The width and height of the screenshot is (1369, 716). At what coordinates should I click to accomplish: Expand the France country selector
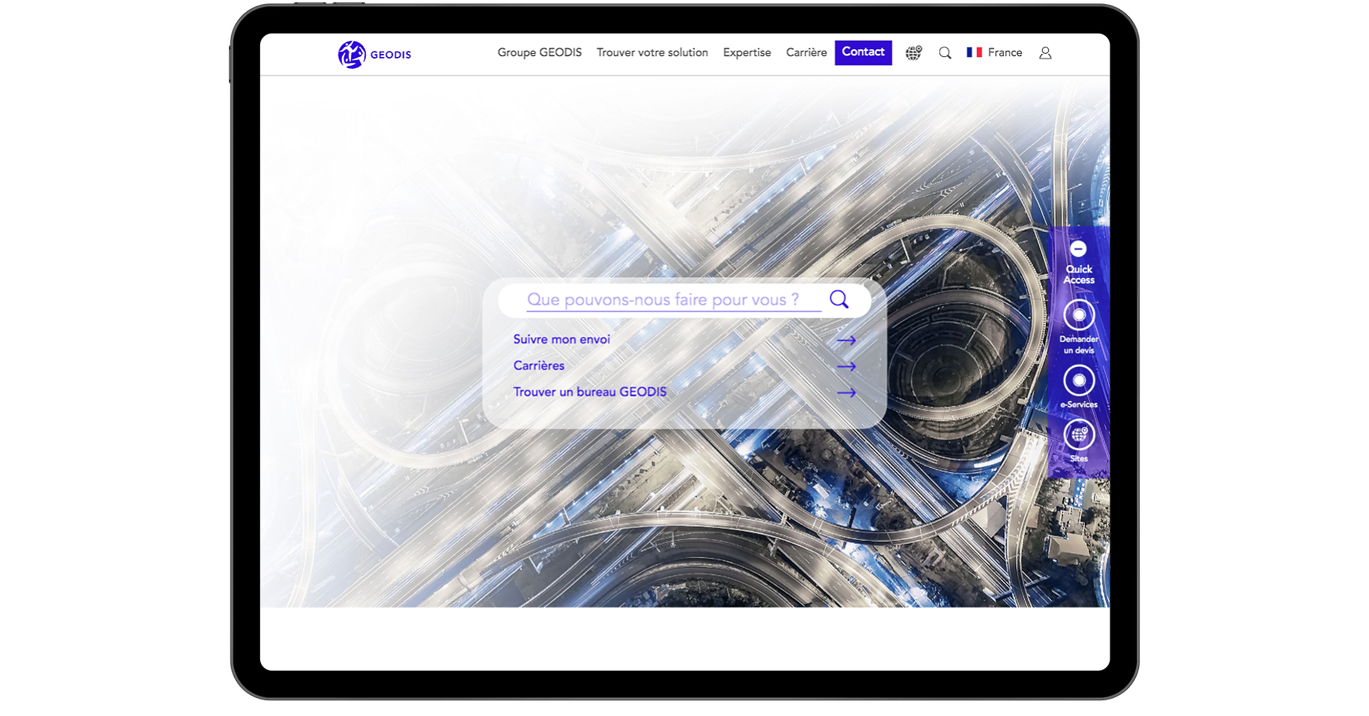click(x=994, y=53)
